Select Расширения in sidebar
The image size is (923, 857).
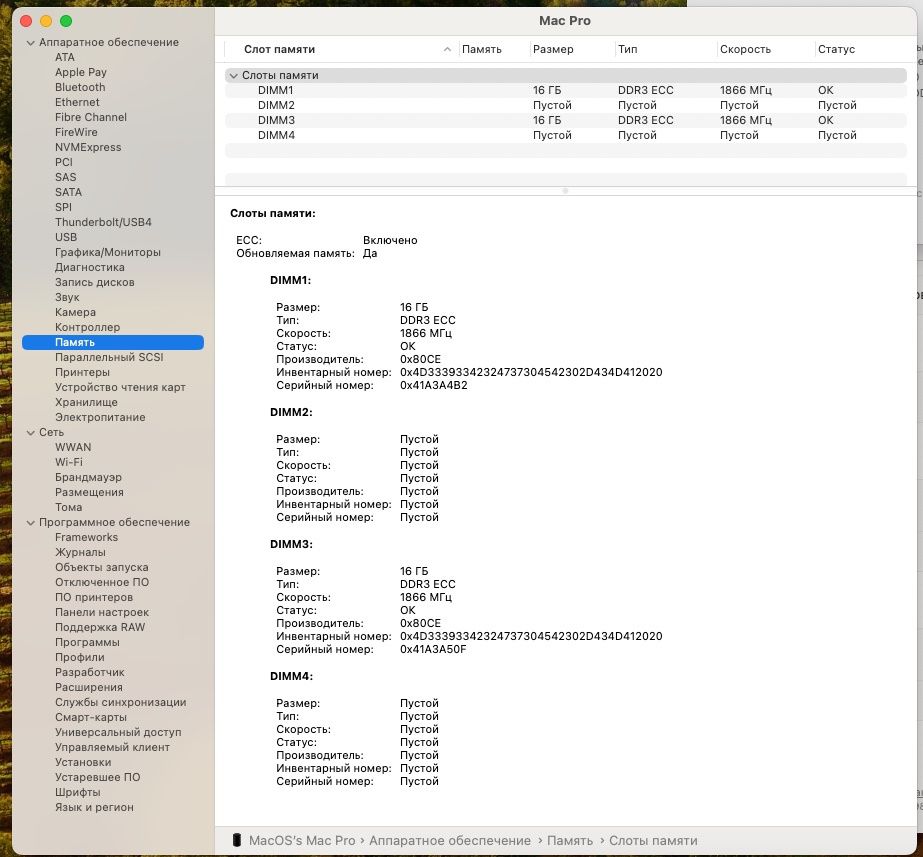tap(89, 687)
